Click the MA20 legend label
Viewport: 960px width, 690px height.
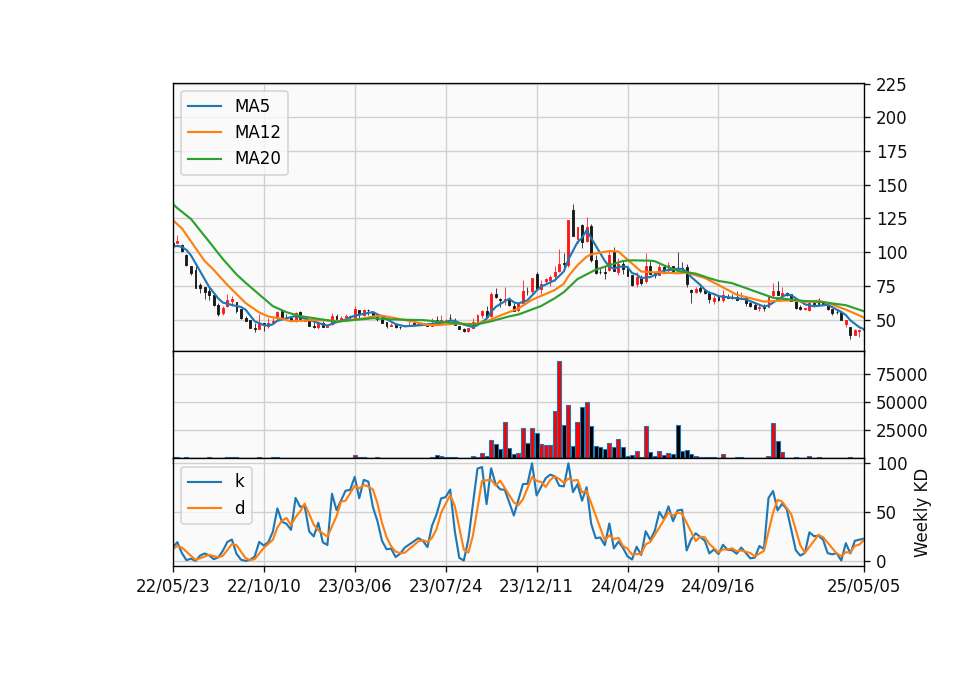257,159
